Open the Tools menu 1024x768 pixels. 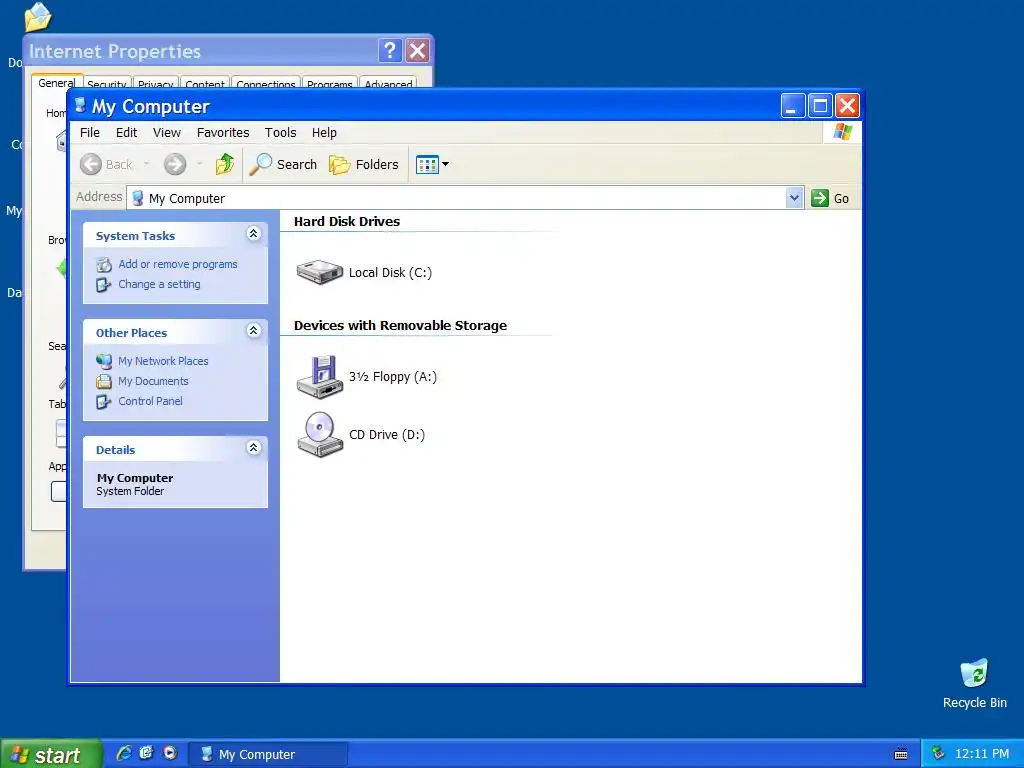pyautogui.click(x=280, y=133)
